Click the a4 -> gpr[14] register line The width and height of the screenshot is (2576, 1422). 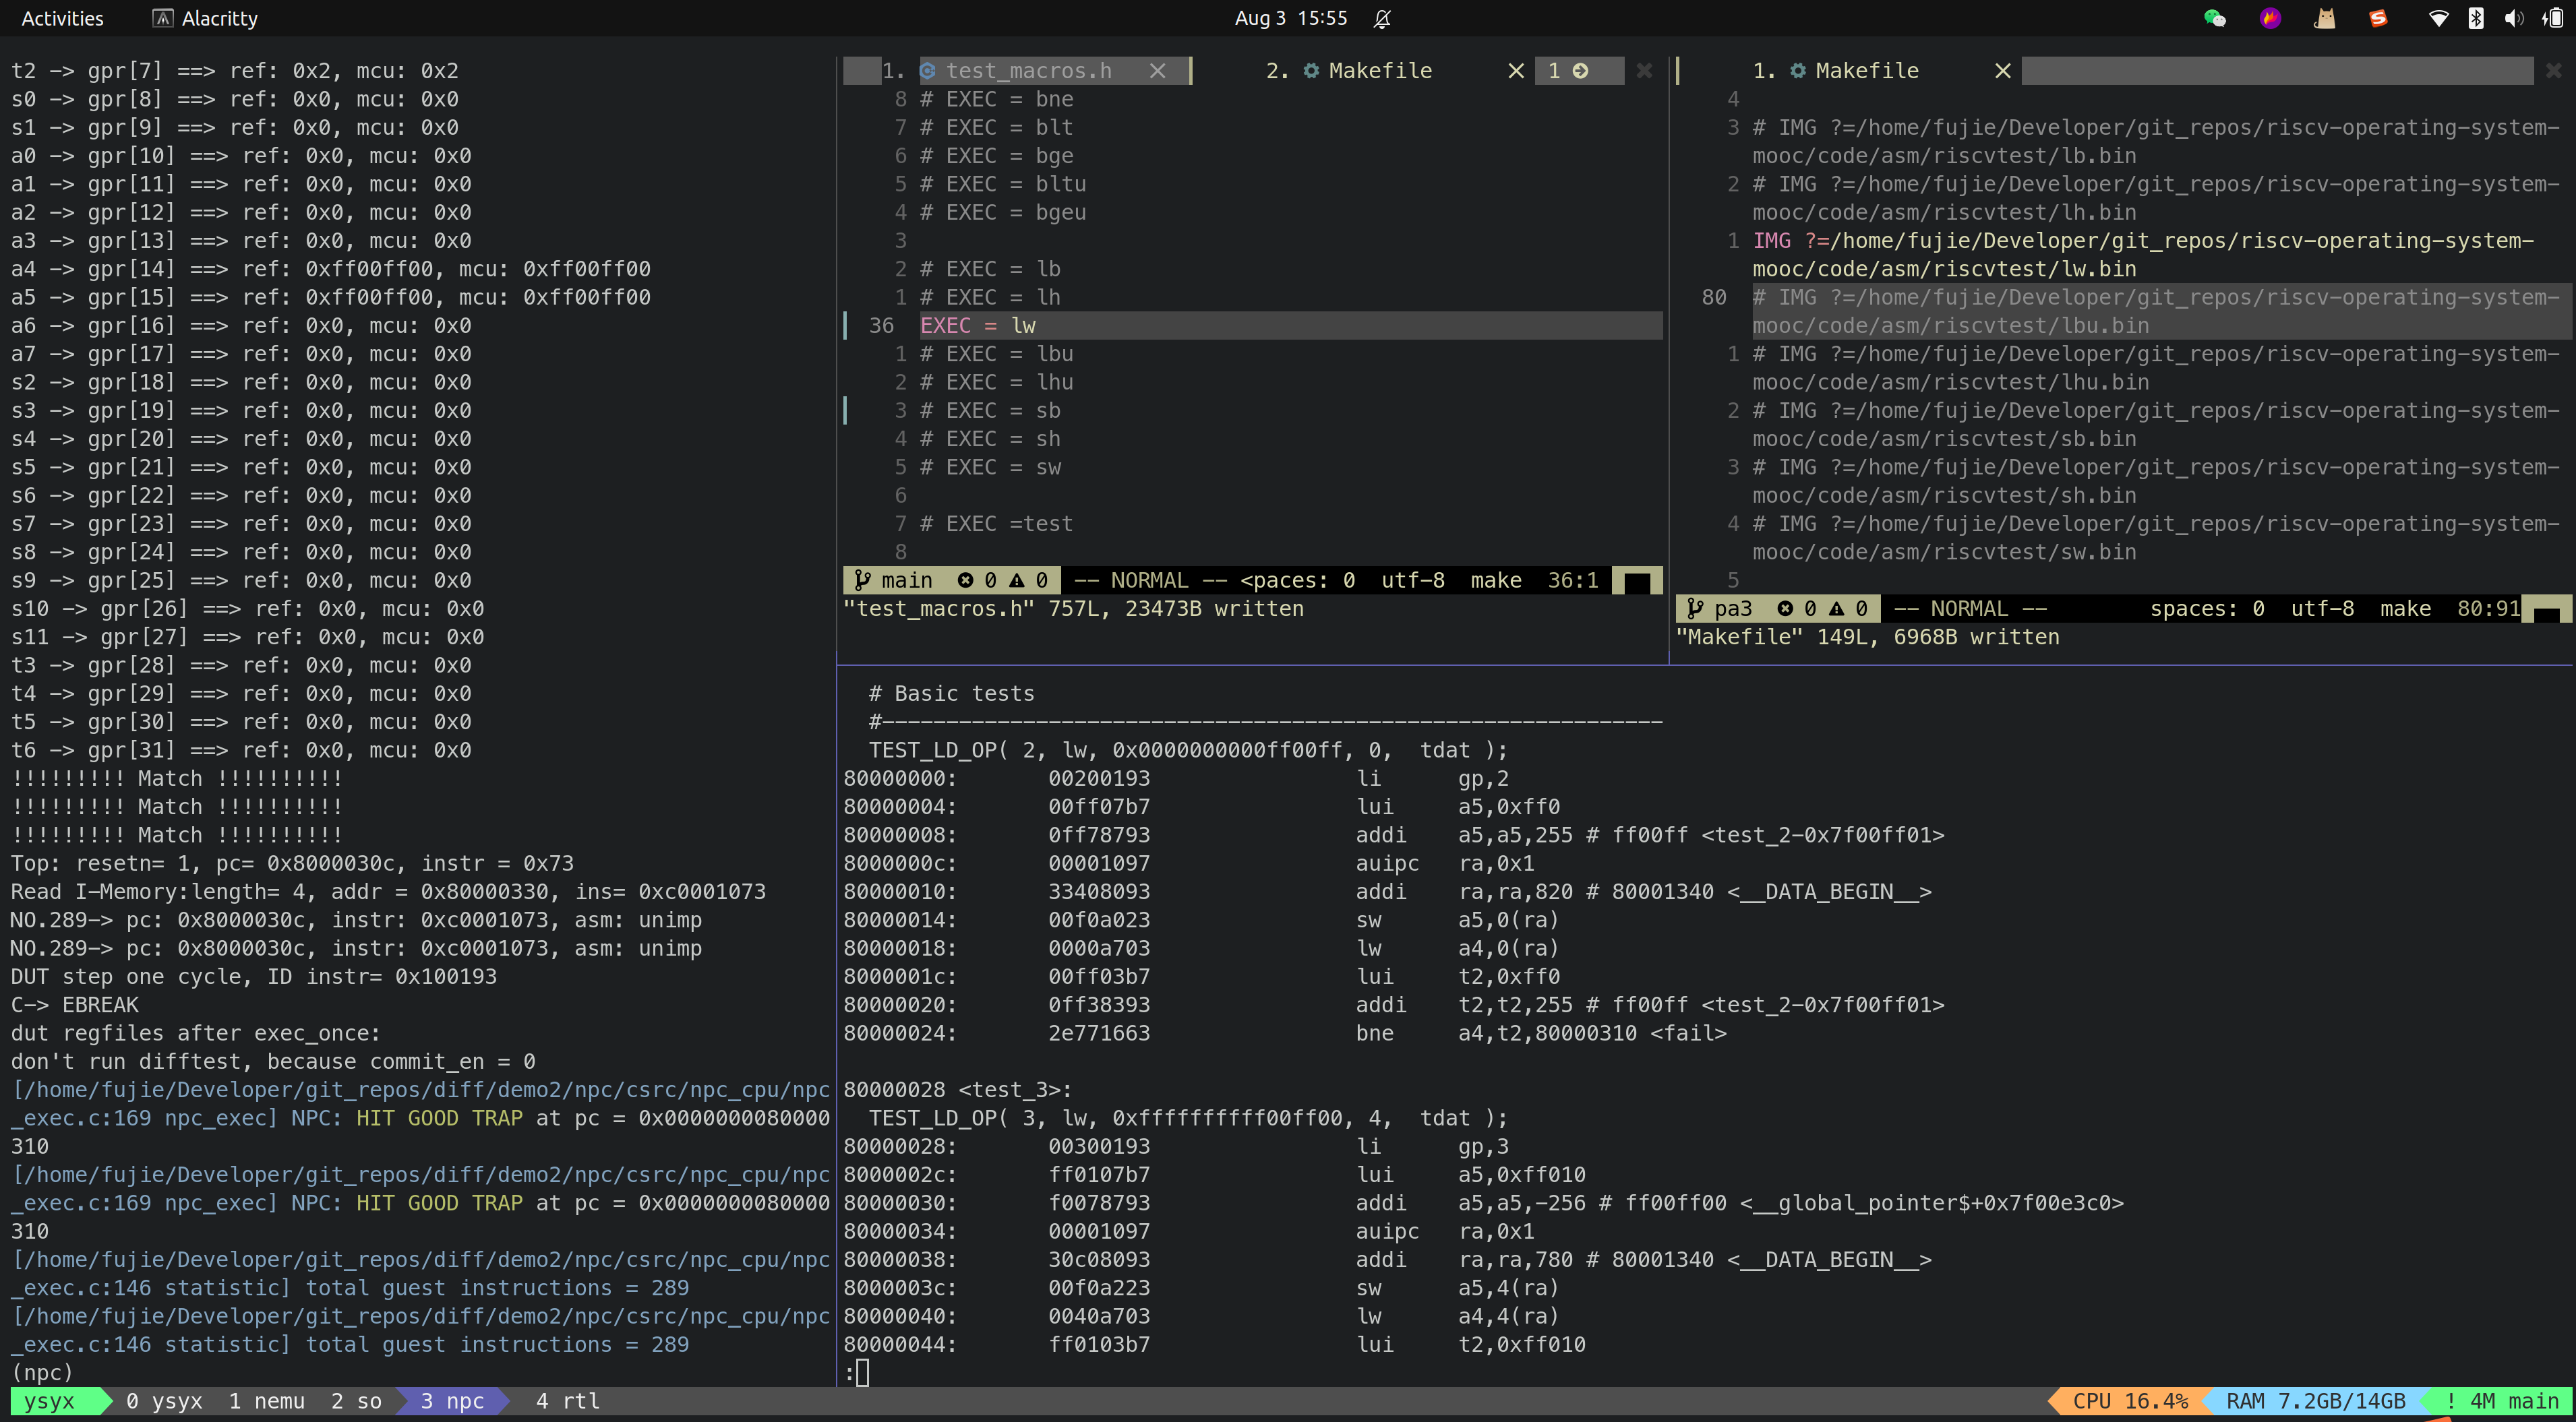330,269
